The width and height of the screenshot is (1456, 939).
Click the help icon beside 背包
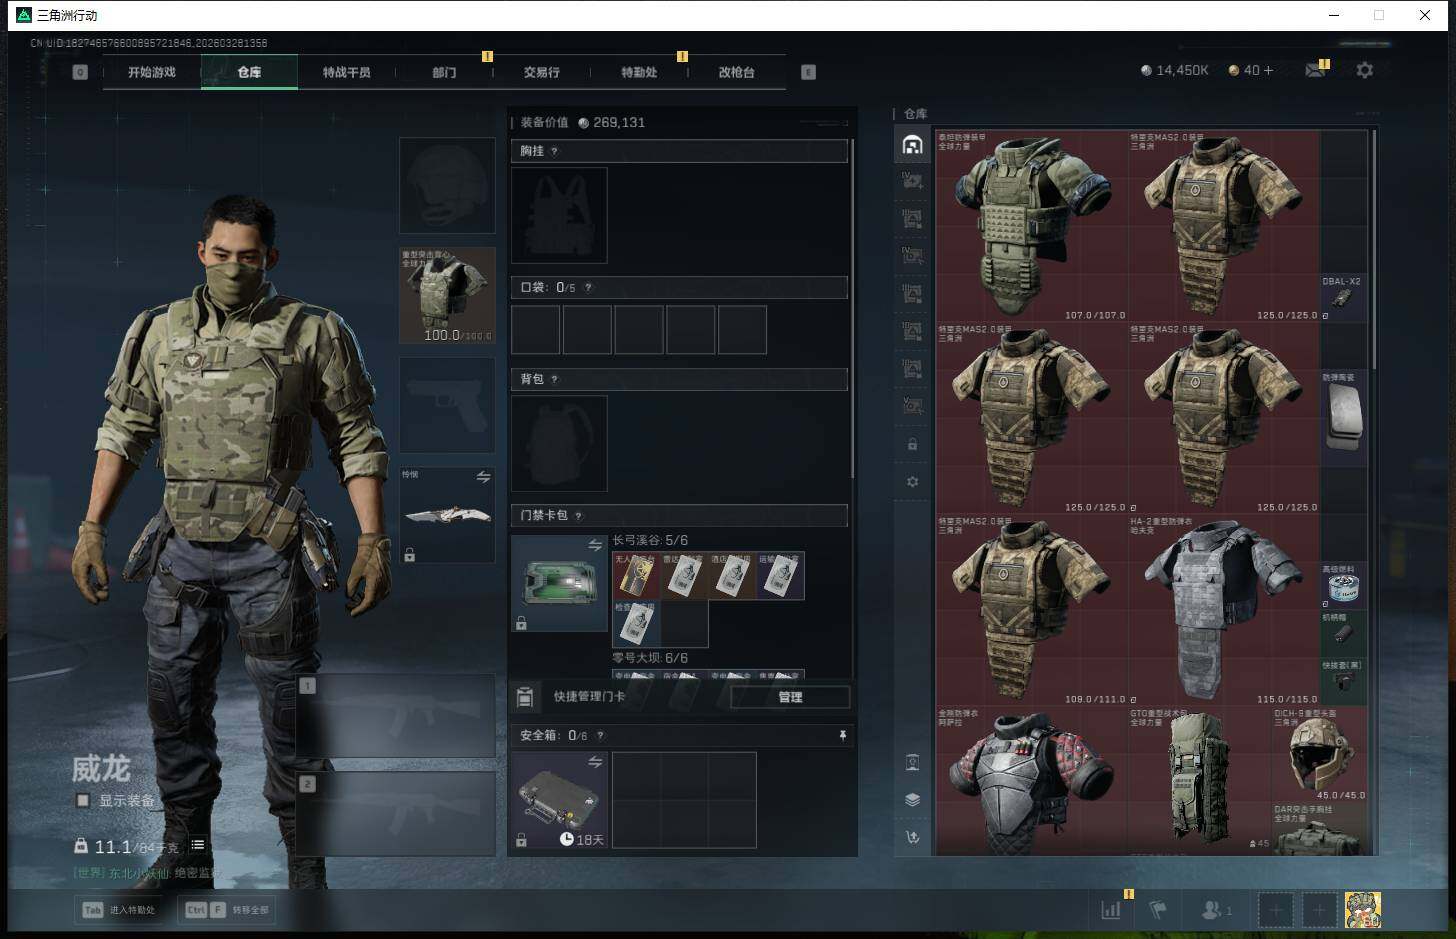tap(554, 379)
